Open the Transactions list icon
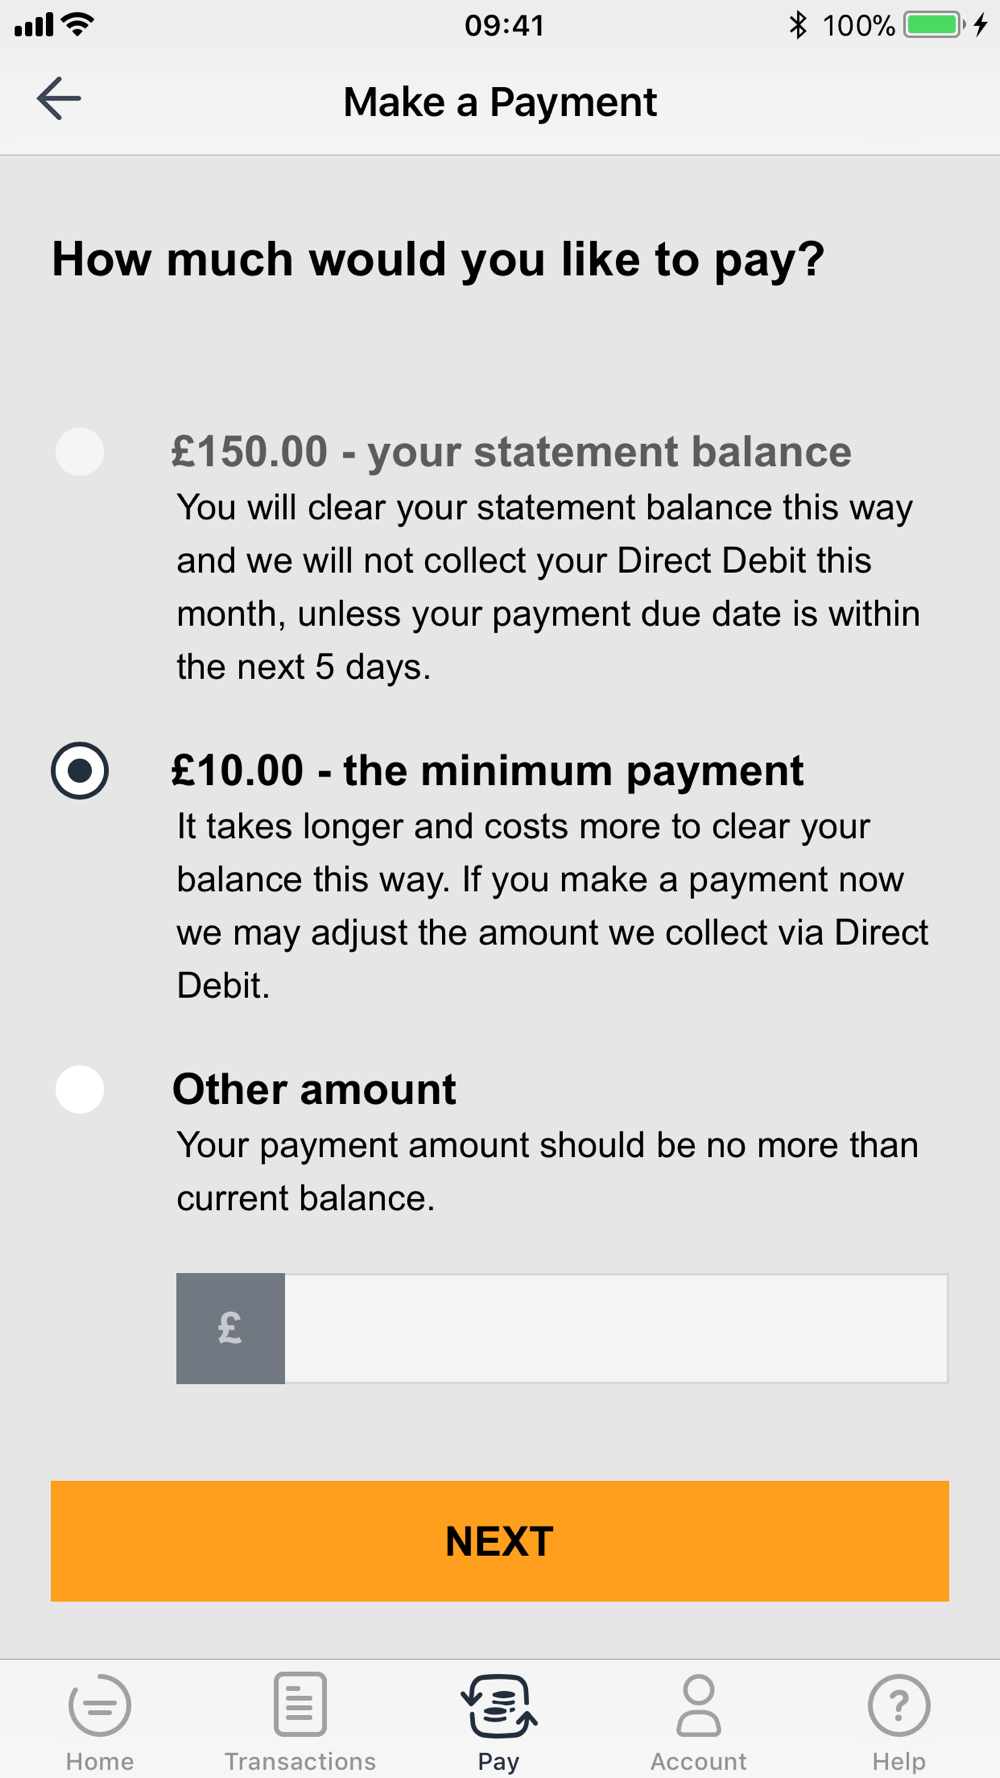This screenshot has height=1778, width=1000. 300,1704
